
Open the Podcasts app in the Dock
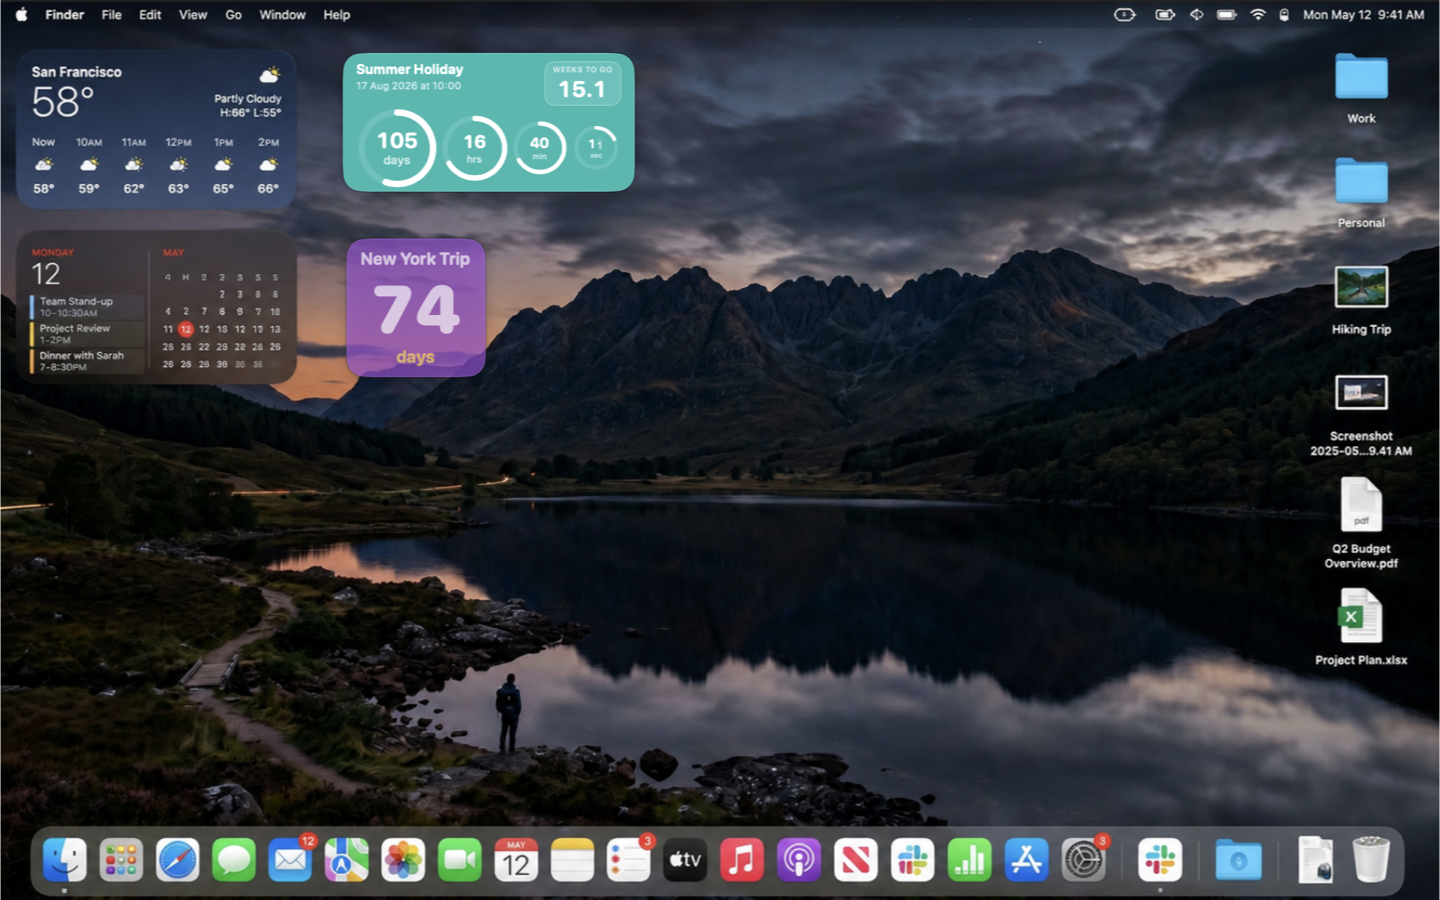798,859
